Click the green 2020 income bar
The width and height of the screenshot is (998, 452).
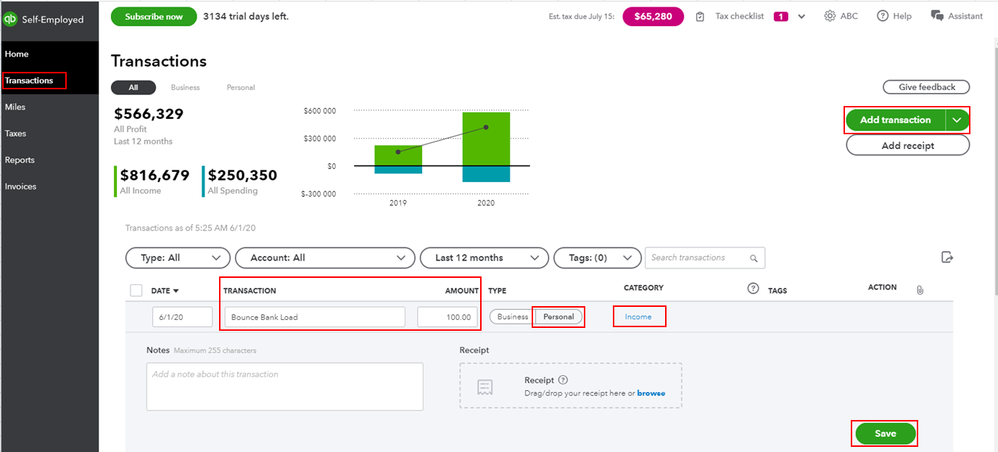pos(486,138)
